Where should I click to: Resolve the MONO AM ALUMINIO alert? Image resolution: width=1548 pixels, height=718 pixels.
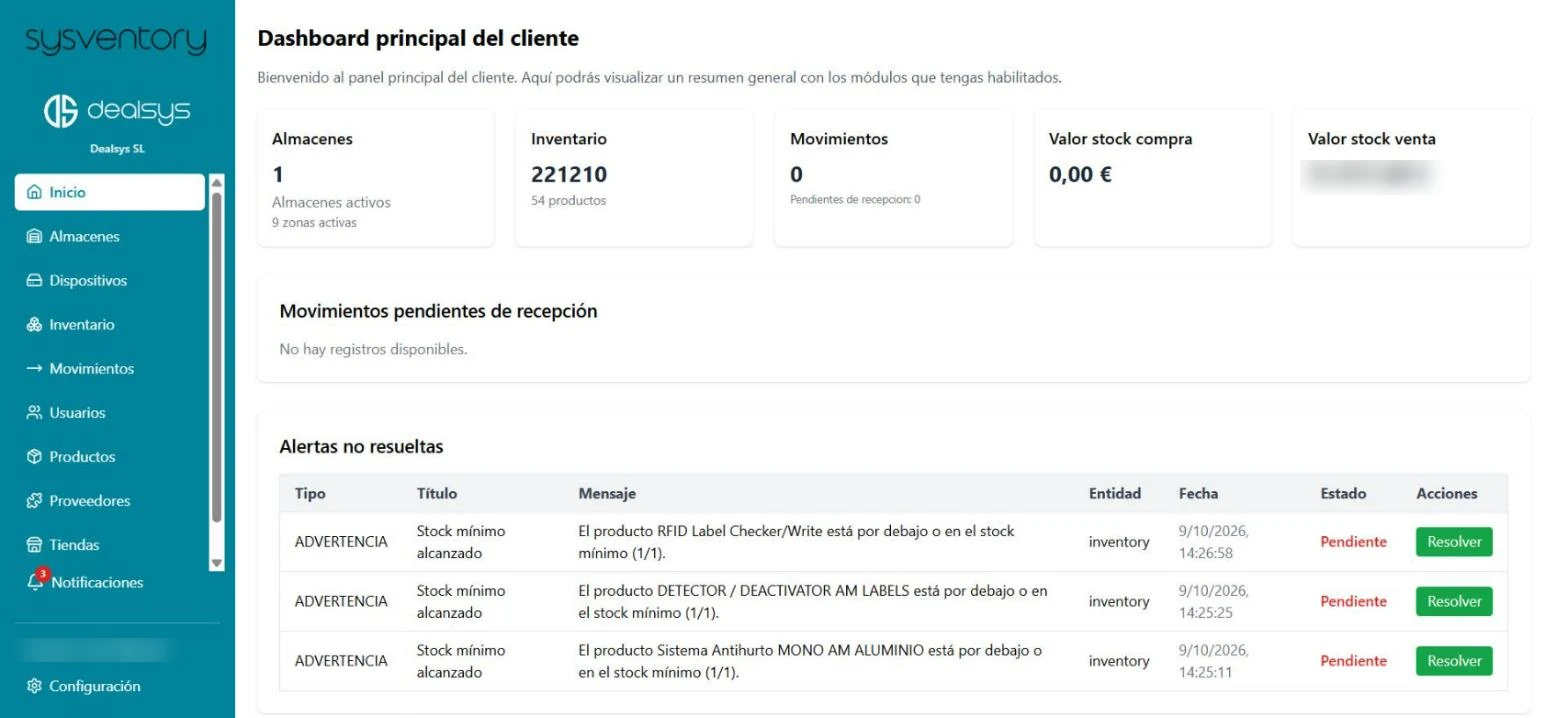1454,661
